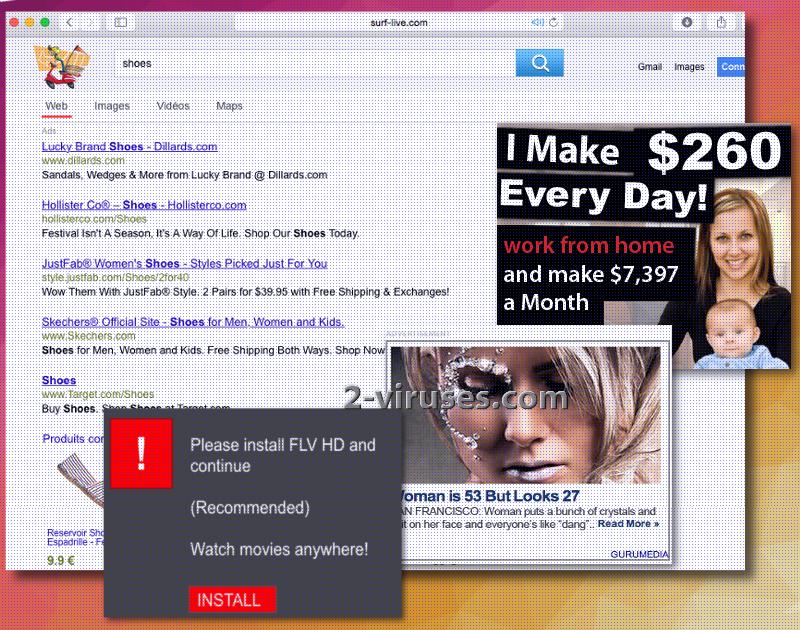Switch to the Vidéos tab
The width and height of the screenshot is (800, 630).
173,105
